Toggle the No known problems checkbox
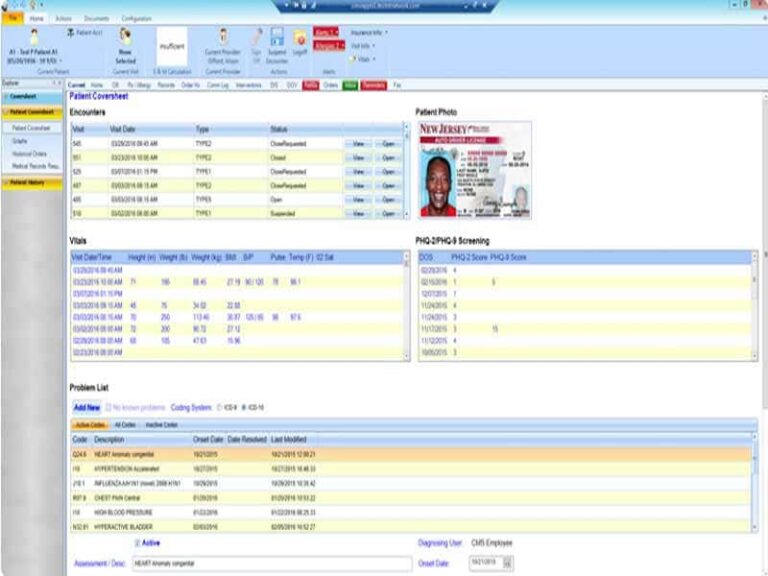The height and width of the screenshot is (576, 768). [x=108, y=408]
